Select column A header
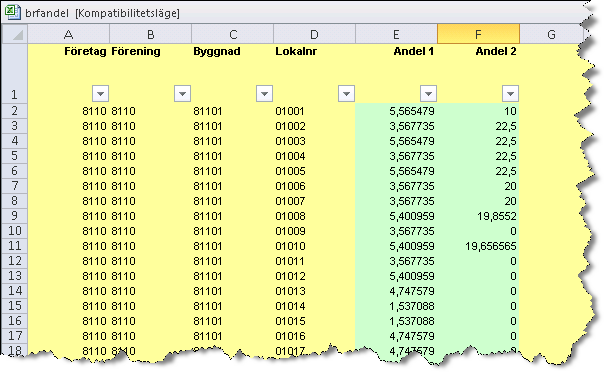The width and height of the screenshot is (604, 372). 69,34
